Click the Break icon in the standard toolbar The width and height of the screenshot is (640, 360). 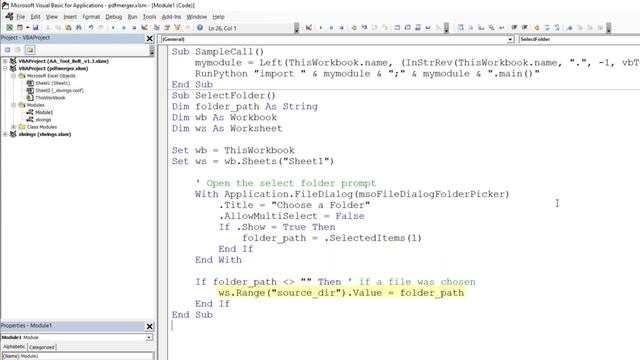point(123,28)
